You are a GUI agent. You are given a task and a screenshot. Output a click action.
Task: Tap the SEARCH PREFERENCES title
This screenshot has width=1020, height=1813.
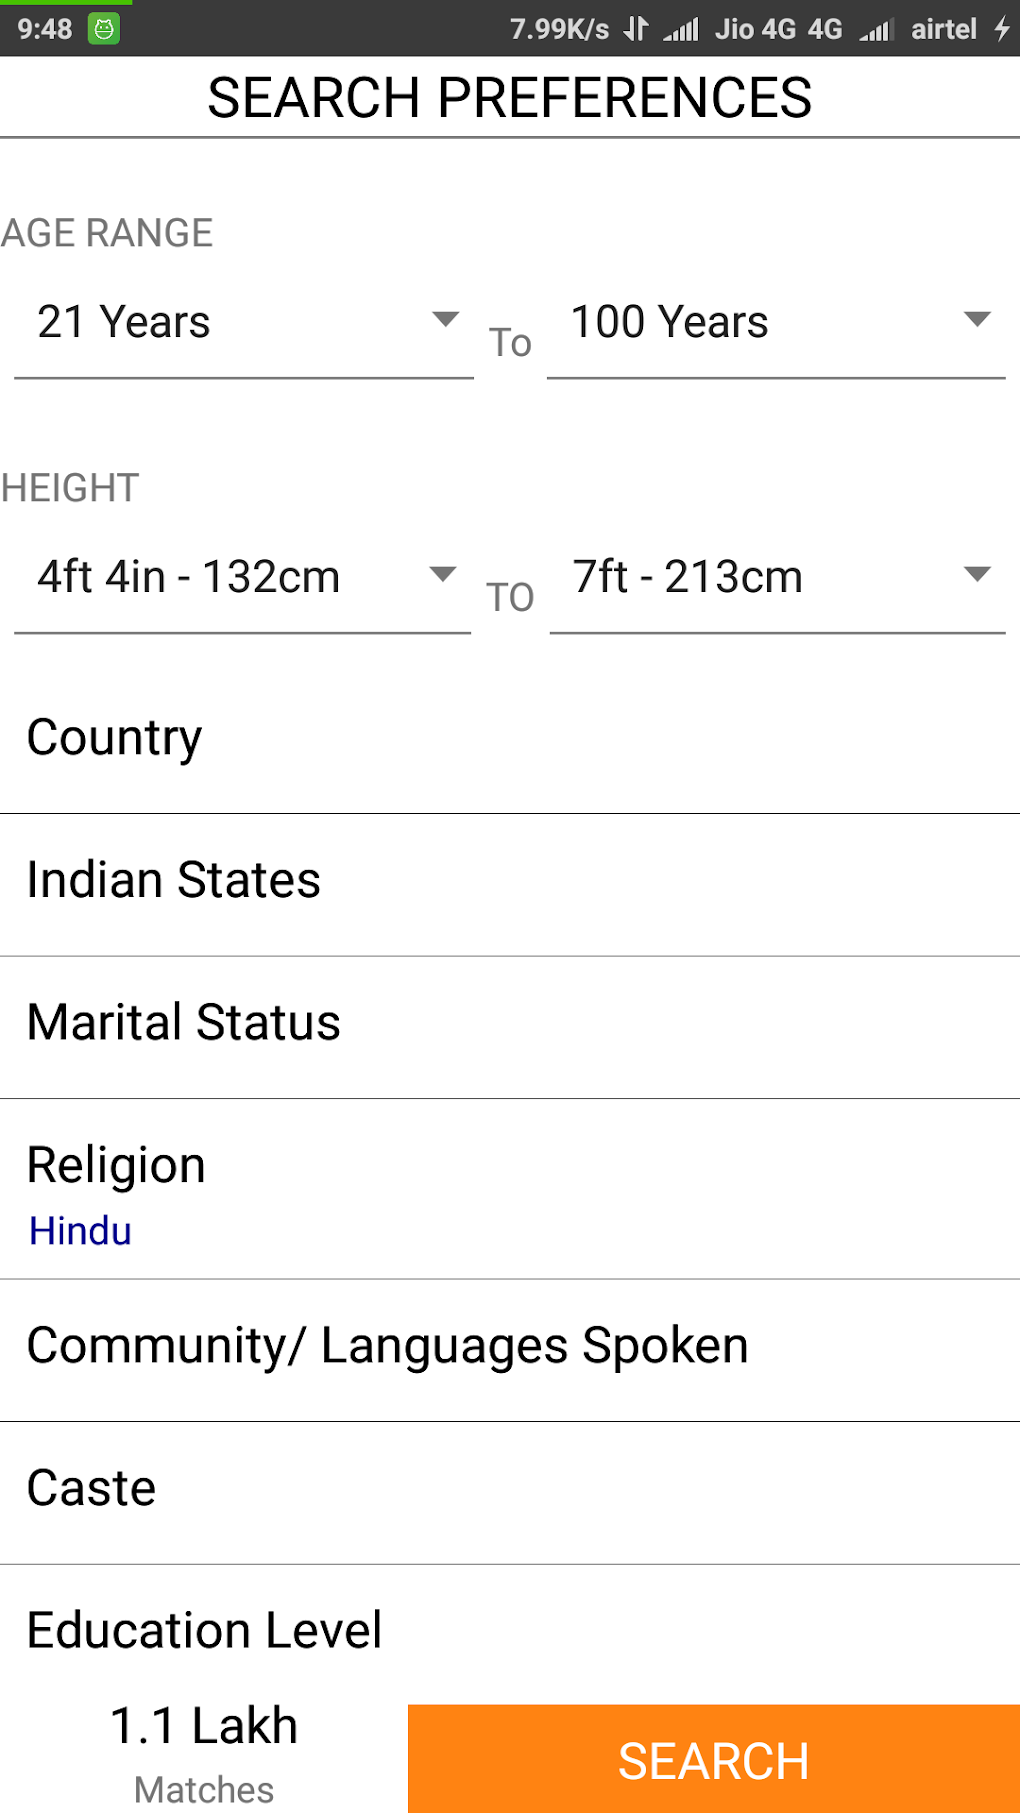[x=510, y=98]
